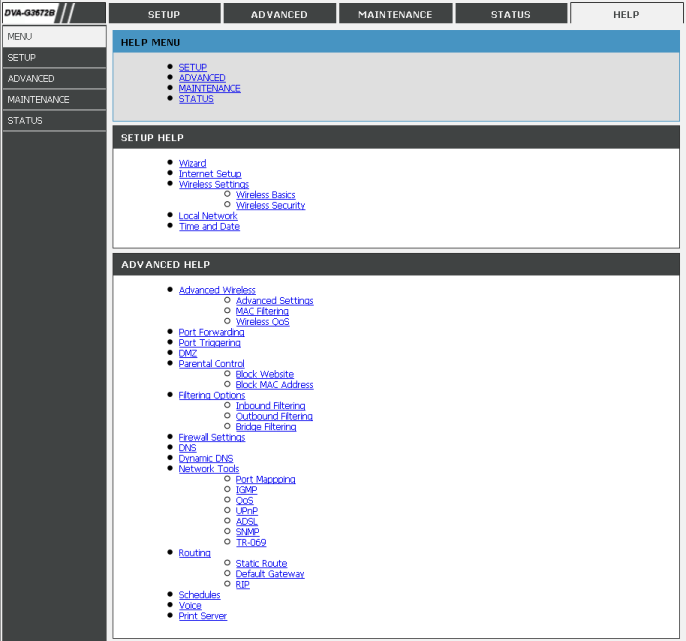Open the Print Server help link

(203, 616)
